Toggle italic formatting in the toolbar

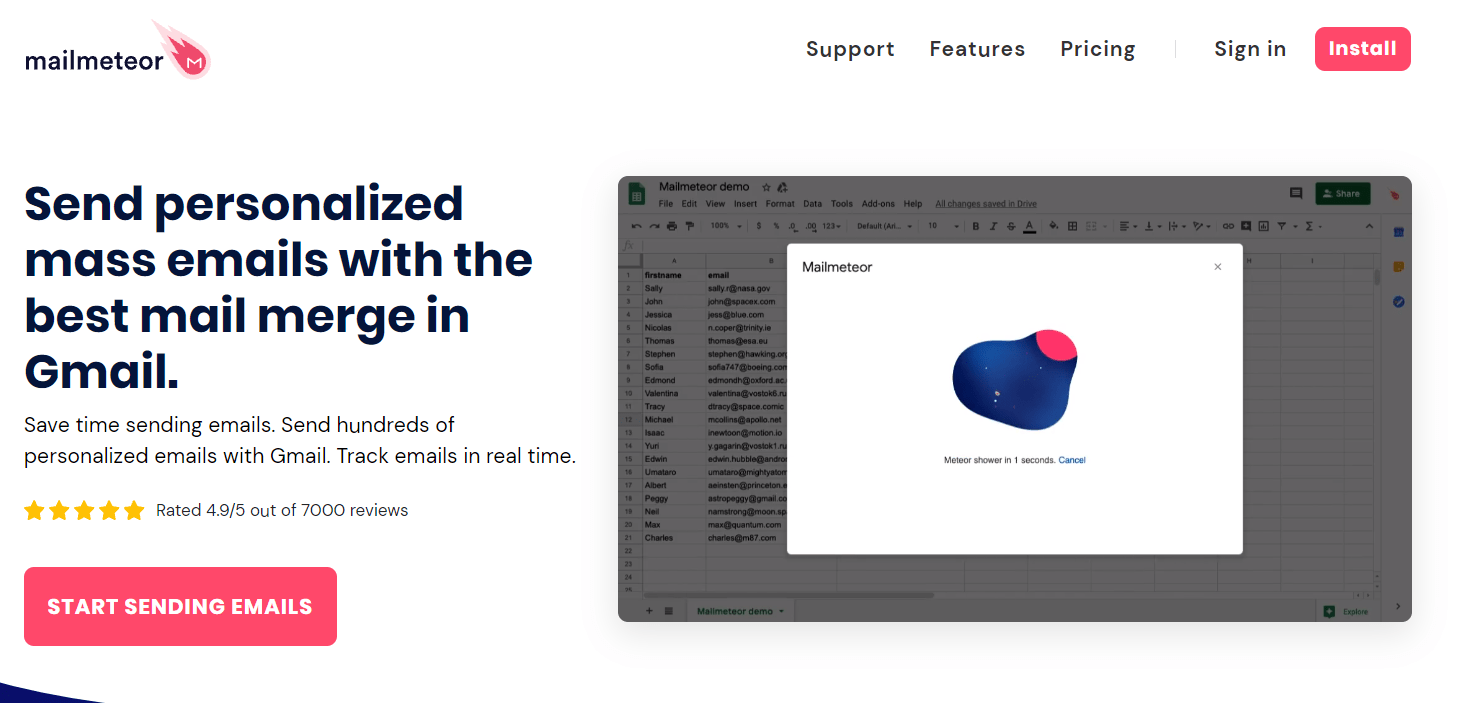pos(994,226)
